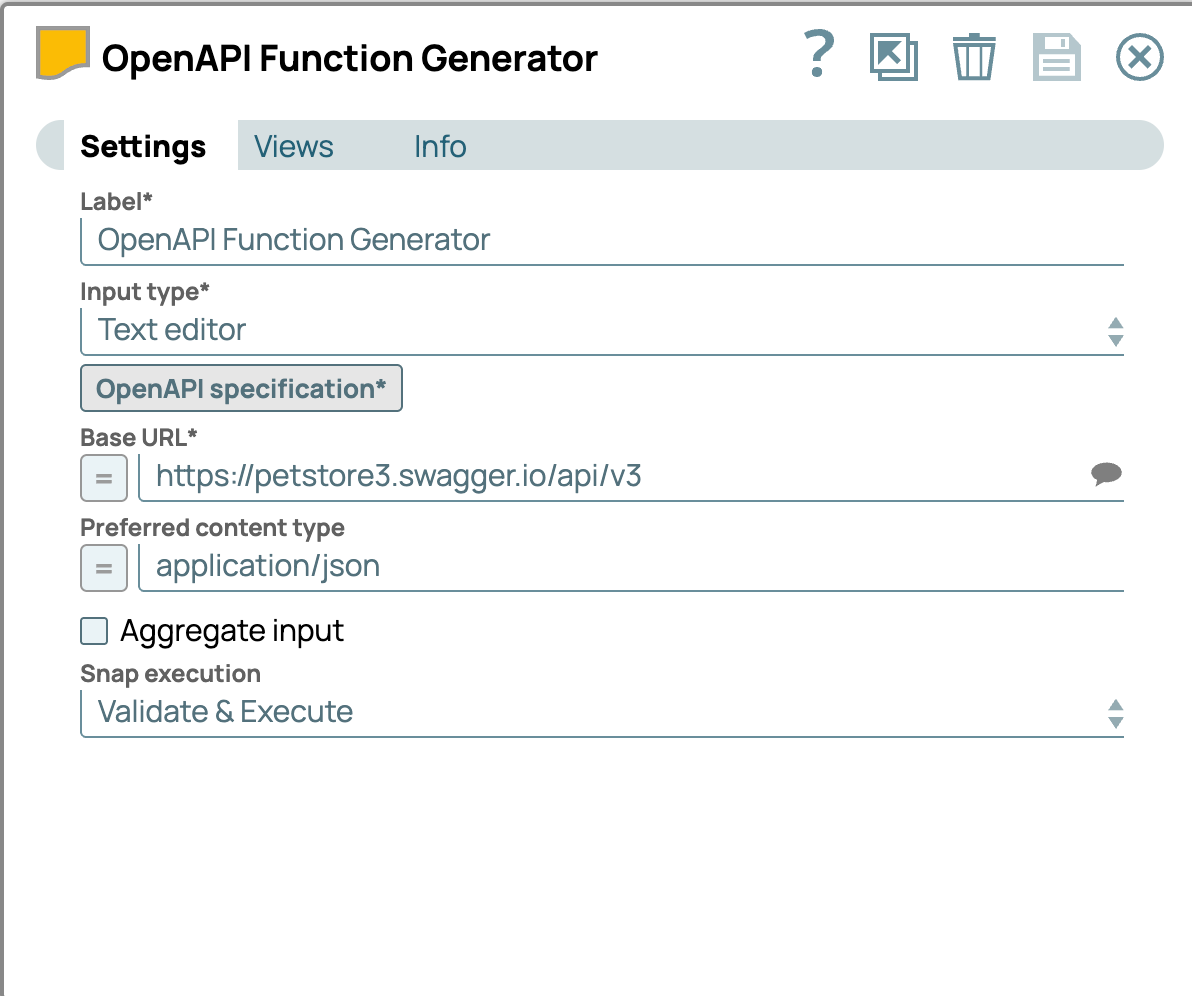Viewport: 1192px width, 996px height.
Task: Expand the Snap execution dropdown
Action: (600, 712)
